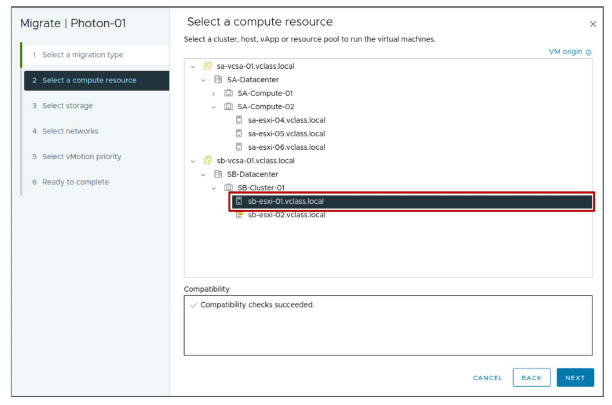Collapse the sb-vcsa-01.vclass.local node
The image size is (612, 405).
click(193, 161)
